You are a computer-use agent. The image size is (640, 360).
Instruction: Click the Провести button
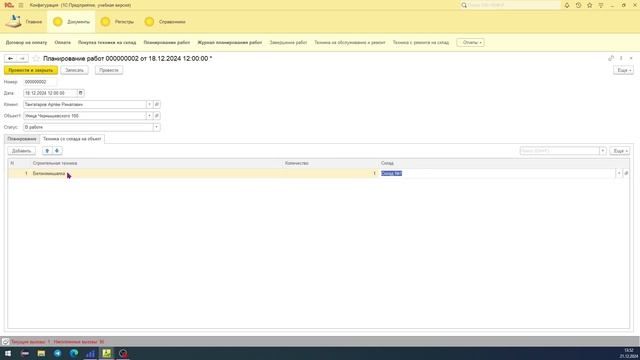109,70
